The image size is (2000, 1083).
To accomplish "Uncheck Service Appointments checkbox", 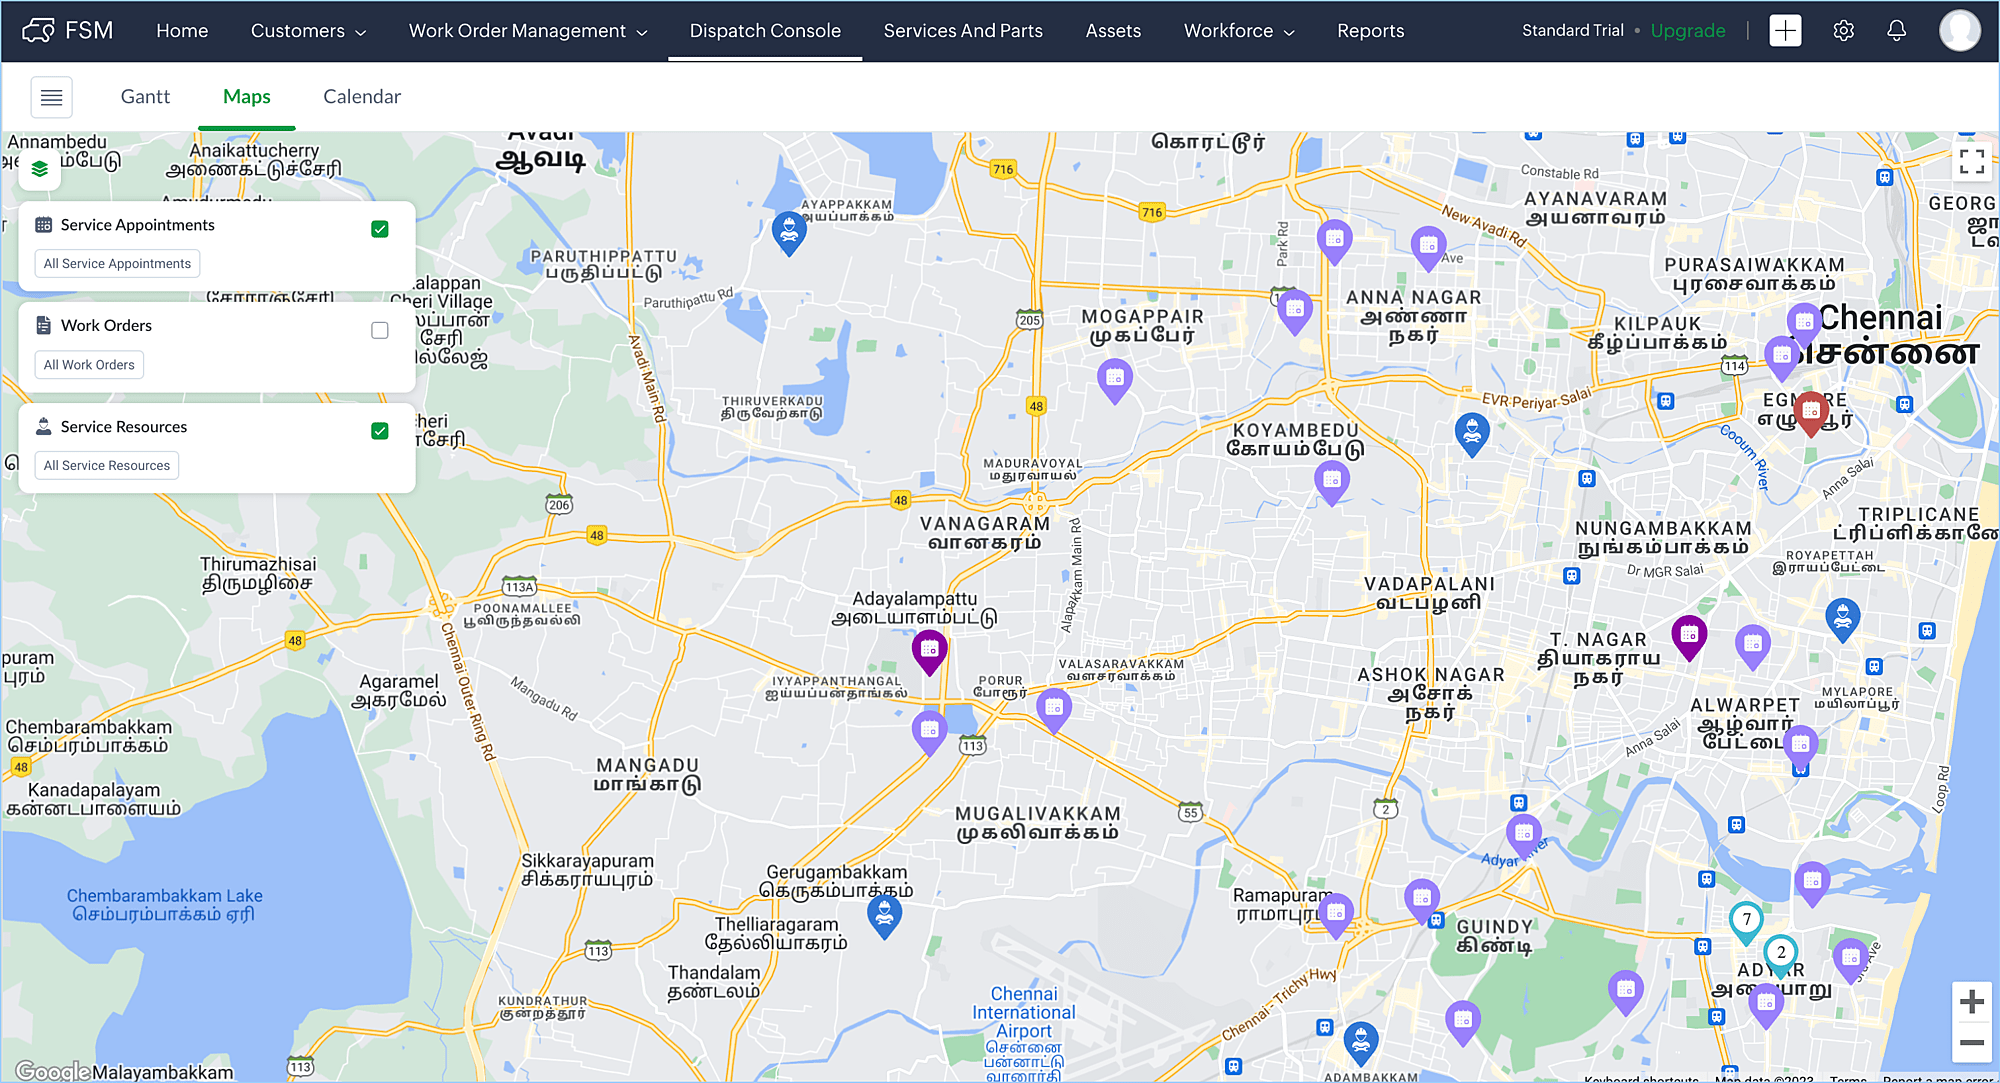I will [x=380, y=229].
